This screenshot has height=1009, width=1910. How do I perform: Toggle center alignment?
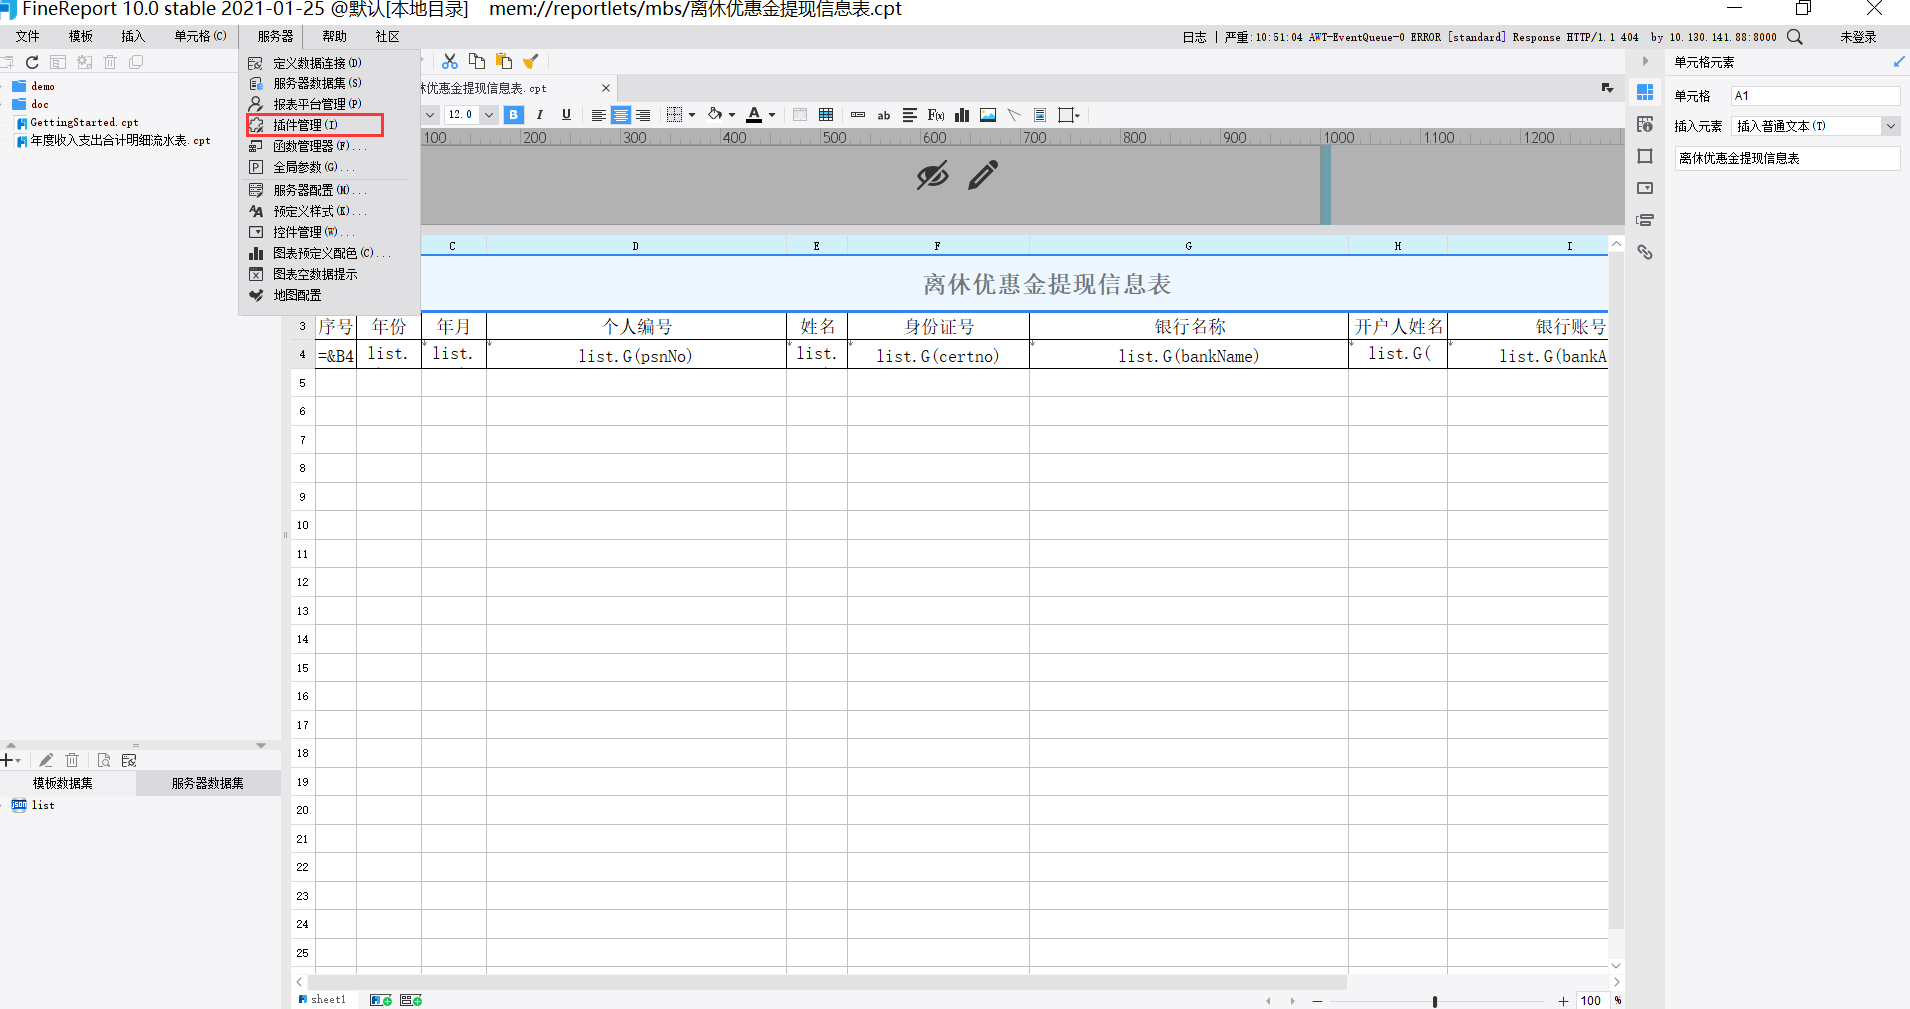click(x=621, y=115)
